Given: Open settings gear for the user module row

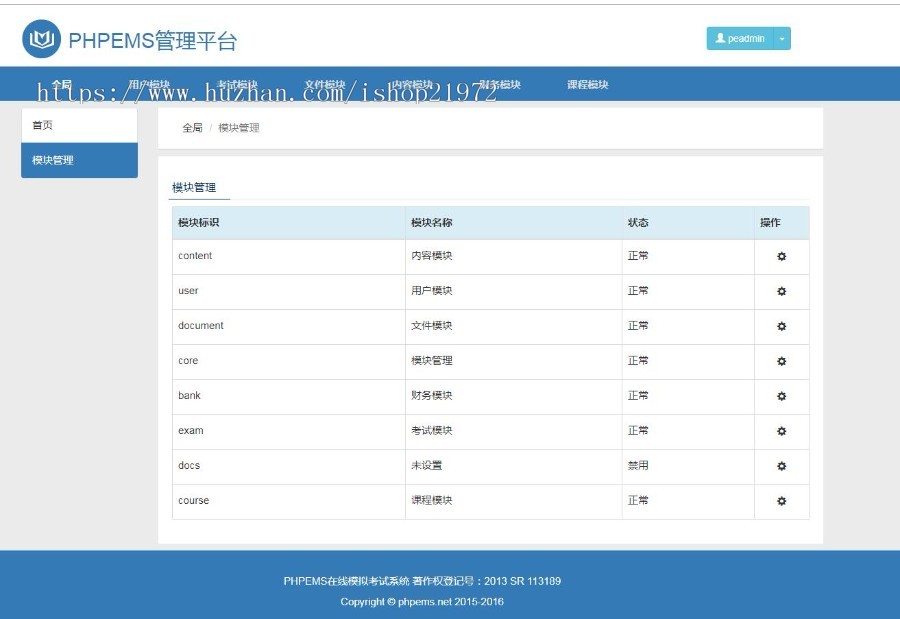Looking at the screenshot, I should 782,291.
